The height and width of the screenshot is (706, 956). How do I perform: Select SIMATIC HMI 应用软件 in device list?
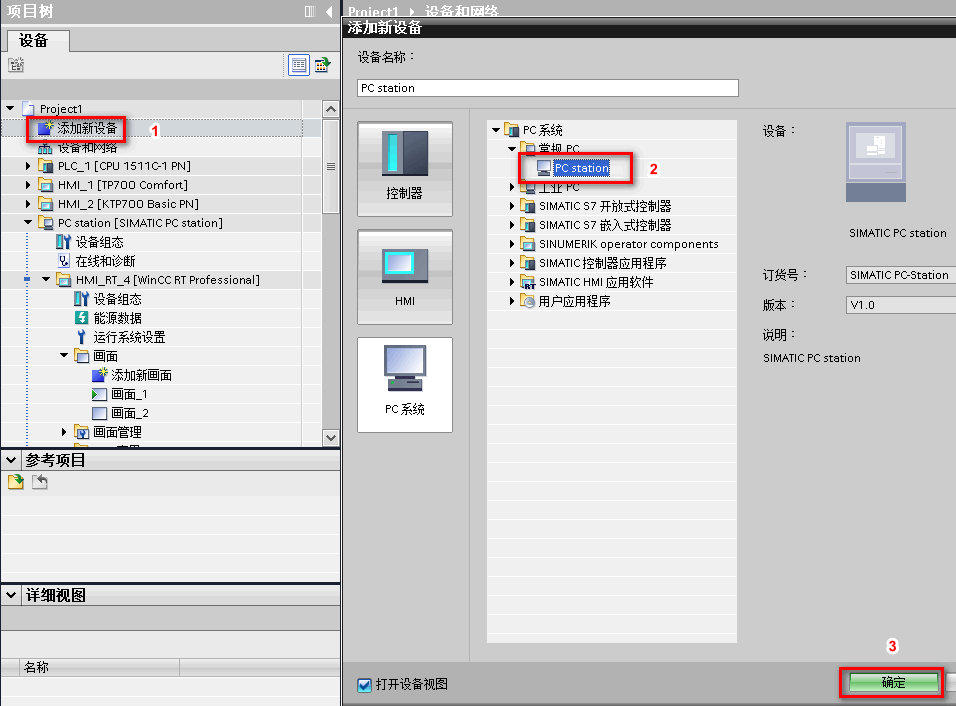596,282
